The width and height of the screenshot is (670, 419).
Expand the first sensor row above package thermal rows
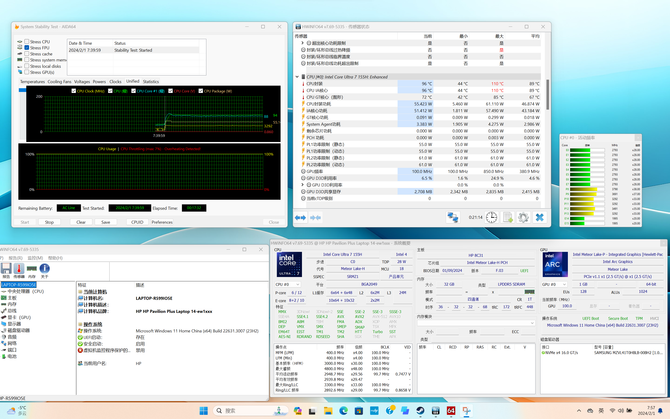coord(303,43)
